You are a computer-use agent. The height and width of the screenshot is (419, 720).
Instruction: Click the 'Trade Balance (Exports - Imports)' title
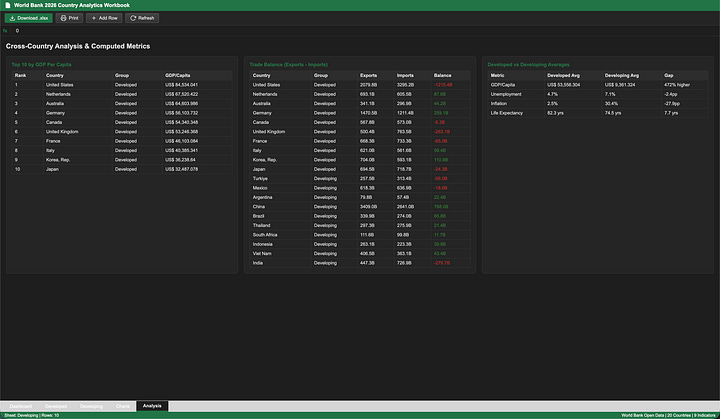[289, 65]
